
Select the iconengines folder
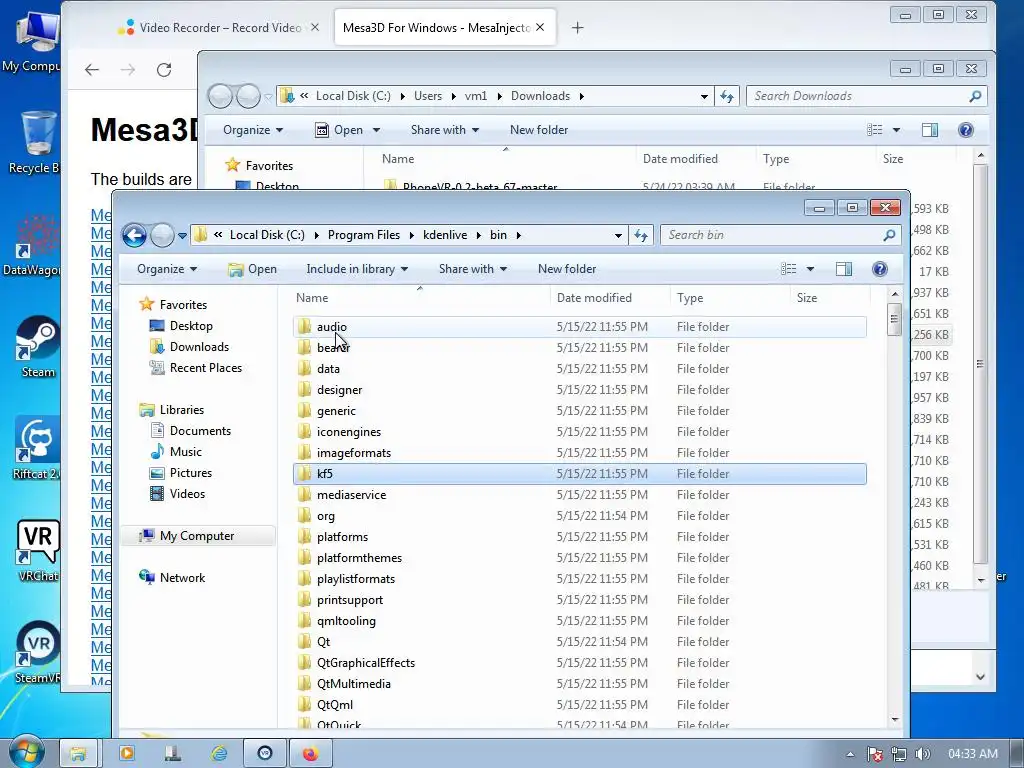coord(580,432)
